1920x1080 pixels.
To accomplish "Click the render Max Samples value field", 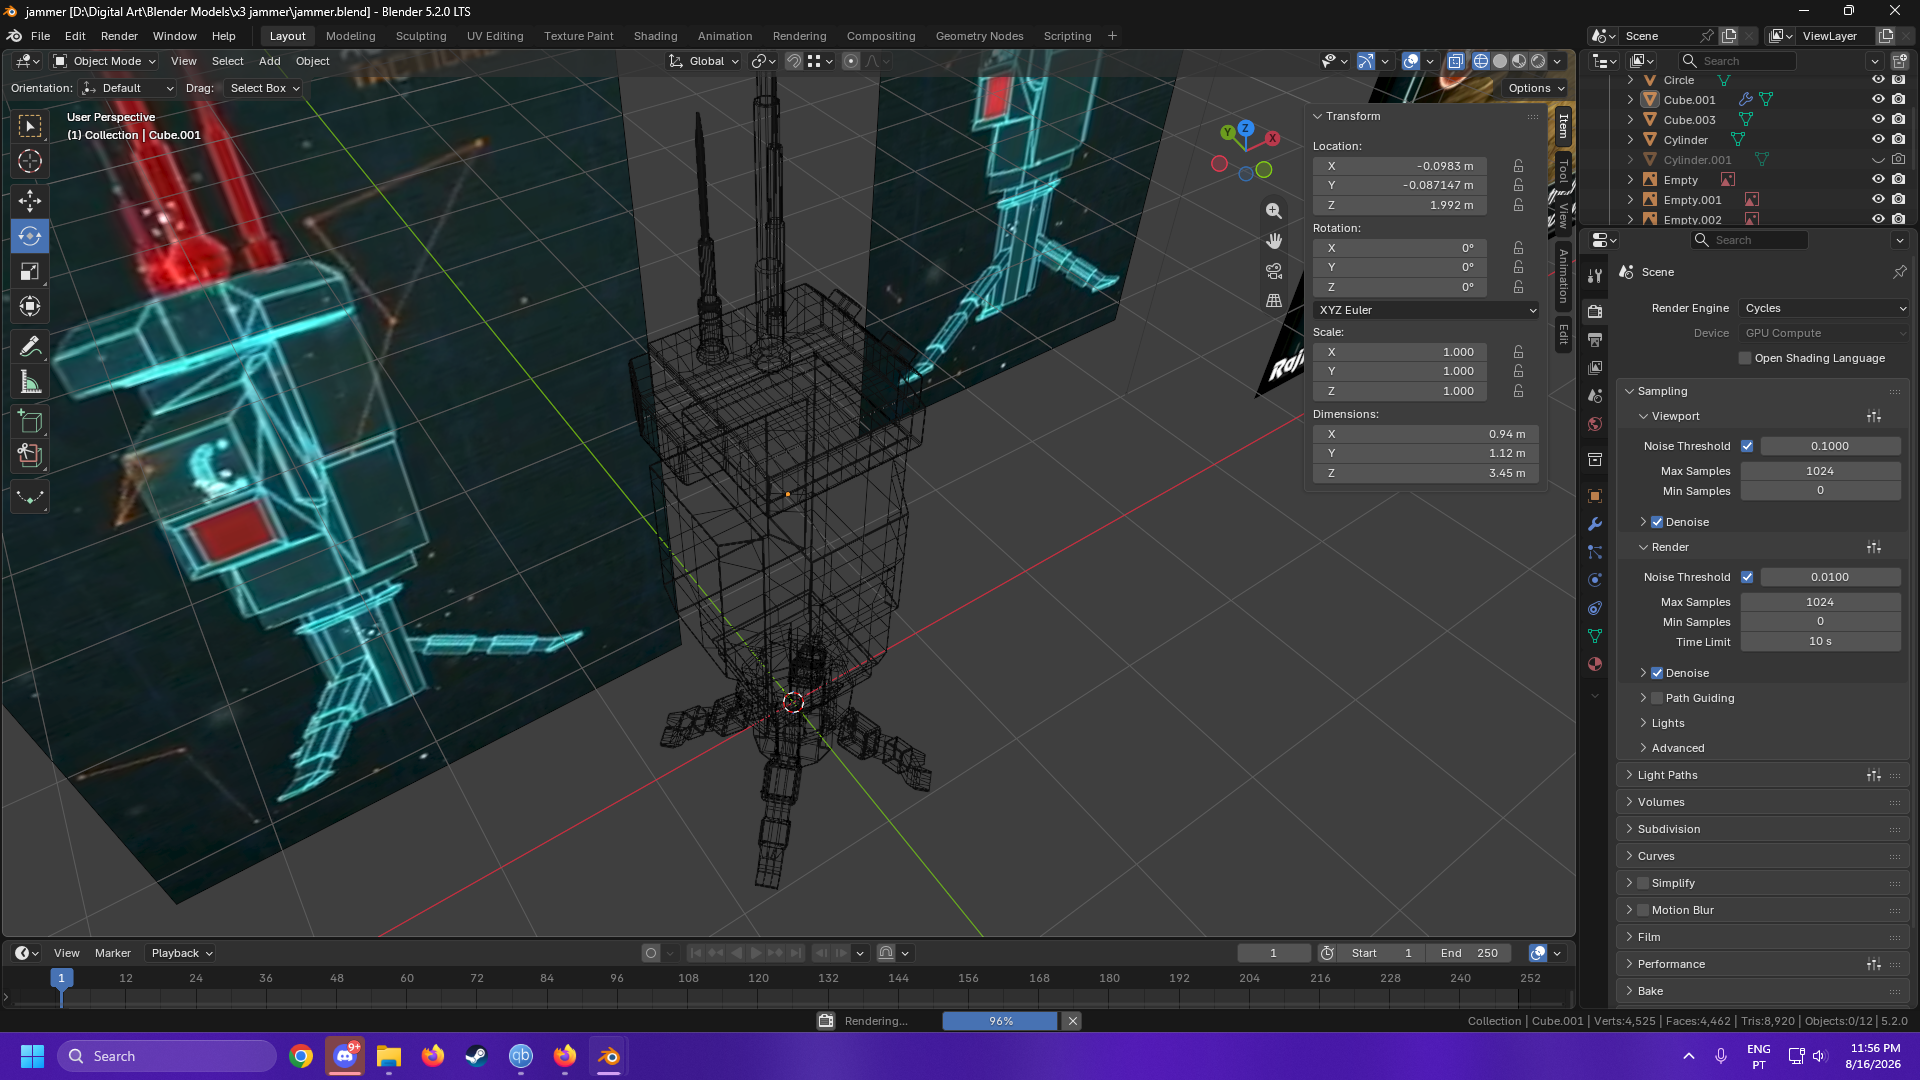I will tap(1820, 602).
